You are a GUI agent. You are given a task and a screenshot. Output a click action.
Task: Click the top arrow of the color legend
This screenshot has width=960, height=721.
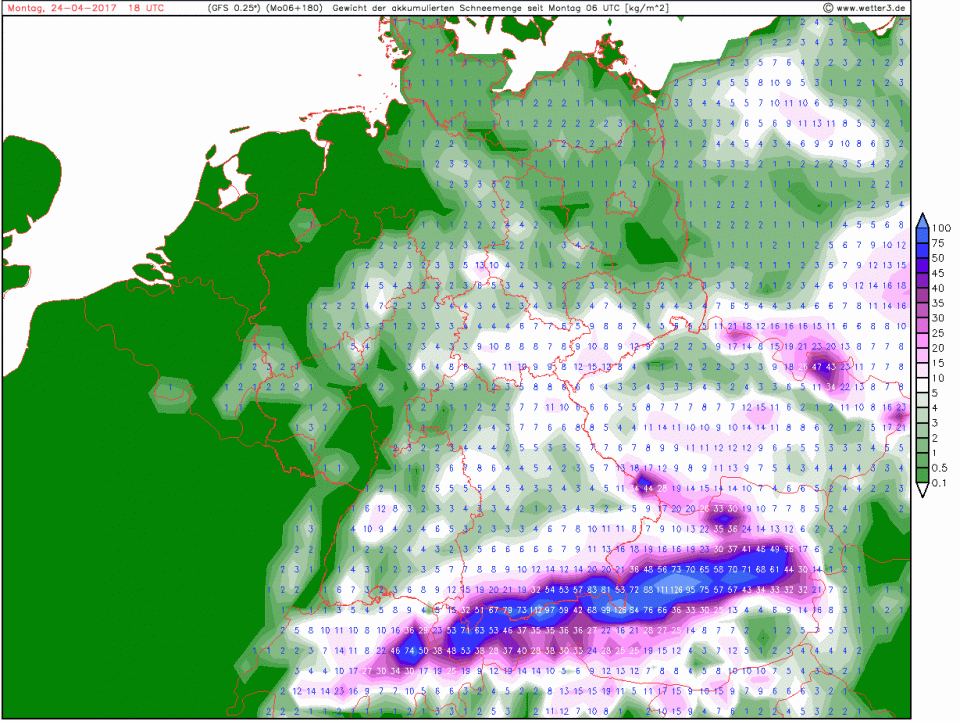922,219
